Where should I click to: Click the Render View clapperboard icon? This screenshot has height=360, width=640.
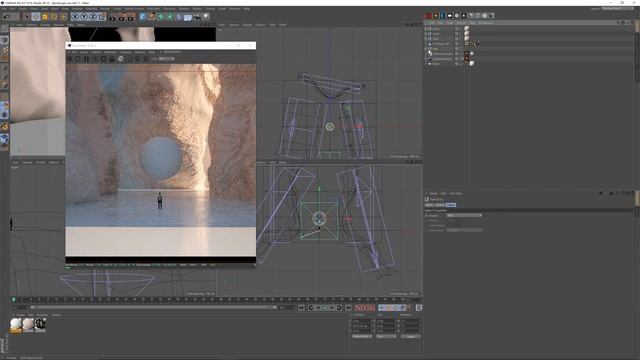point(113,17)
